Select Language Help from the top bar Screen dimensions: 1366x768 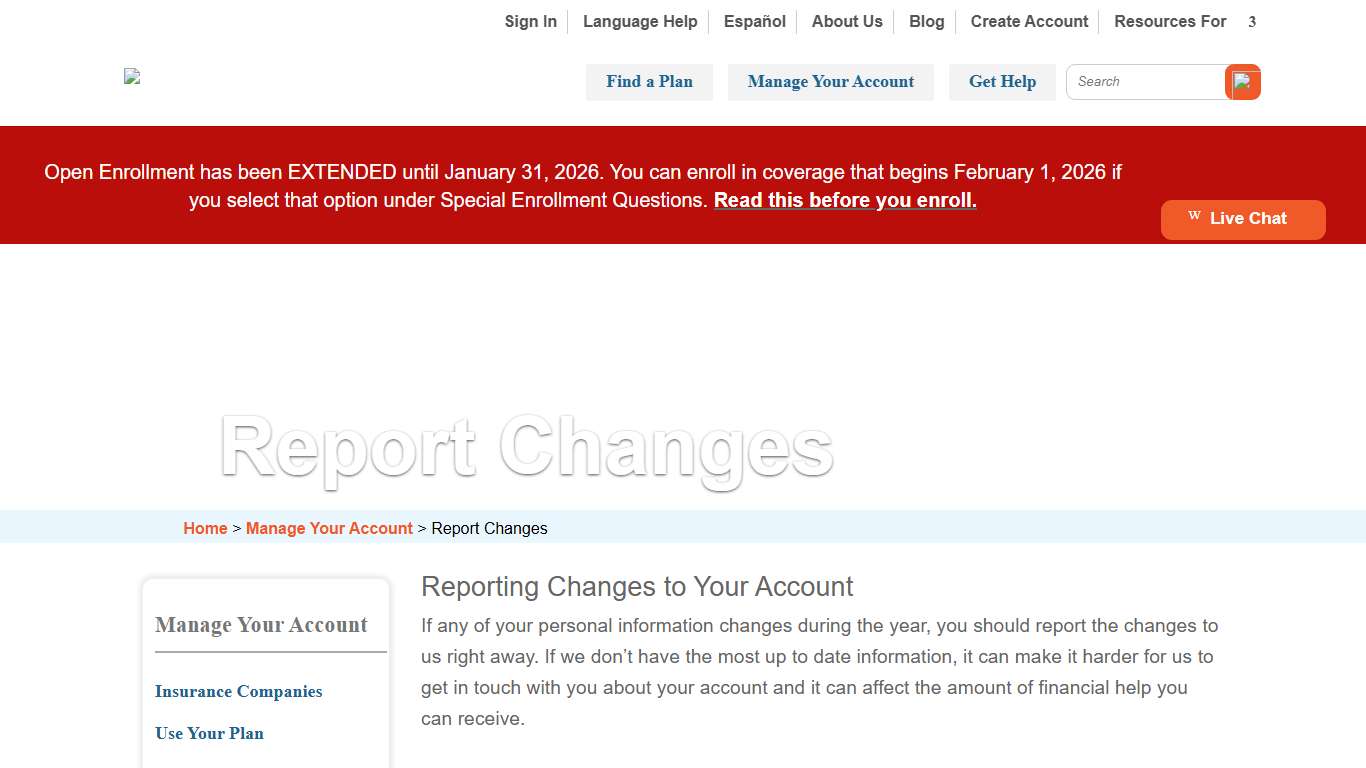coord(640,21)
